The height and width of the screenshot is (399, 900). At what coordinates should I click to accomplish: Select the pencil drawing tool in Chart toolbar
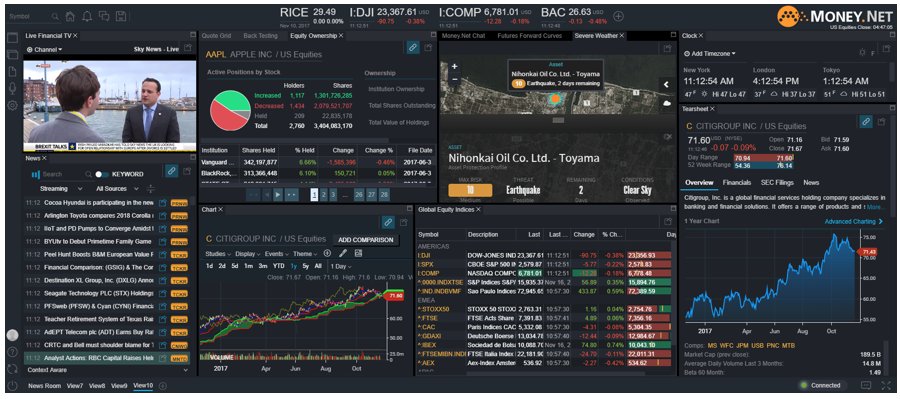[x=343, y=253]
